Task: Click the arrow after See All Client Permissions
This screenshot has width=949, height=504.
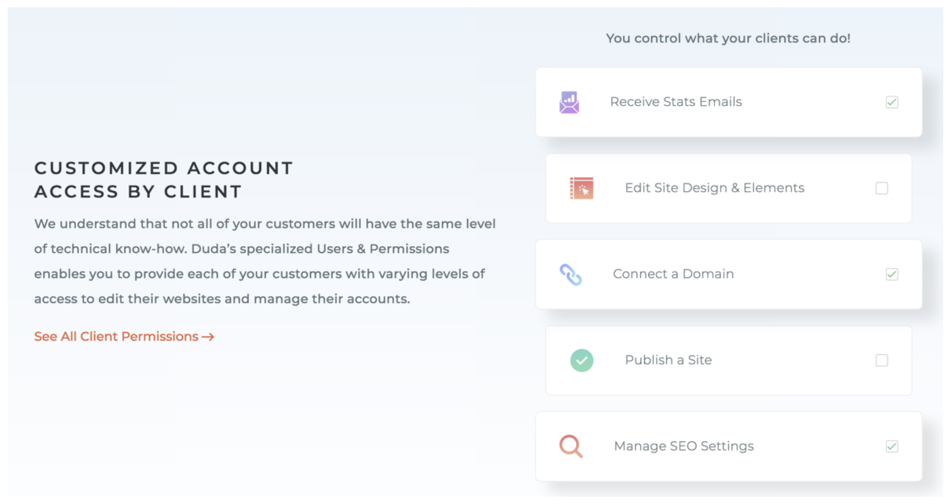Action: click(208, 337)
